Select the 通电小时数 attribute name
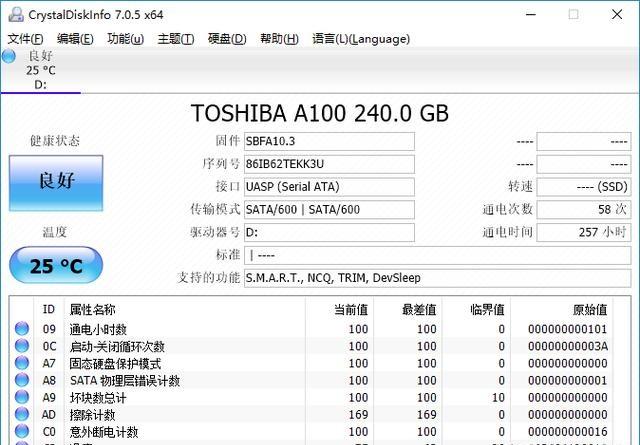This screenshot has height=445, width=640. click(x=98, y=329)
